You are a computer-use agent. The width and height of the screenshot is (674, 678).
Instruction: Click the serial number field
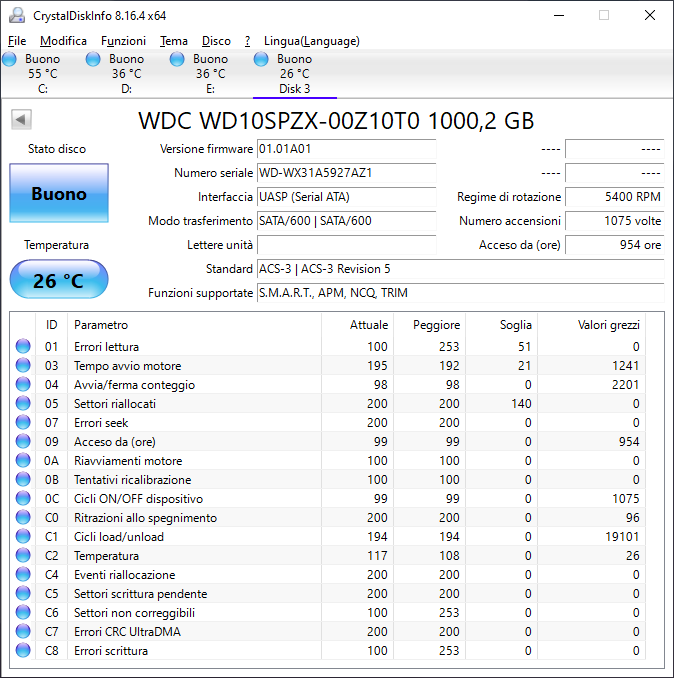346,173
